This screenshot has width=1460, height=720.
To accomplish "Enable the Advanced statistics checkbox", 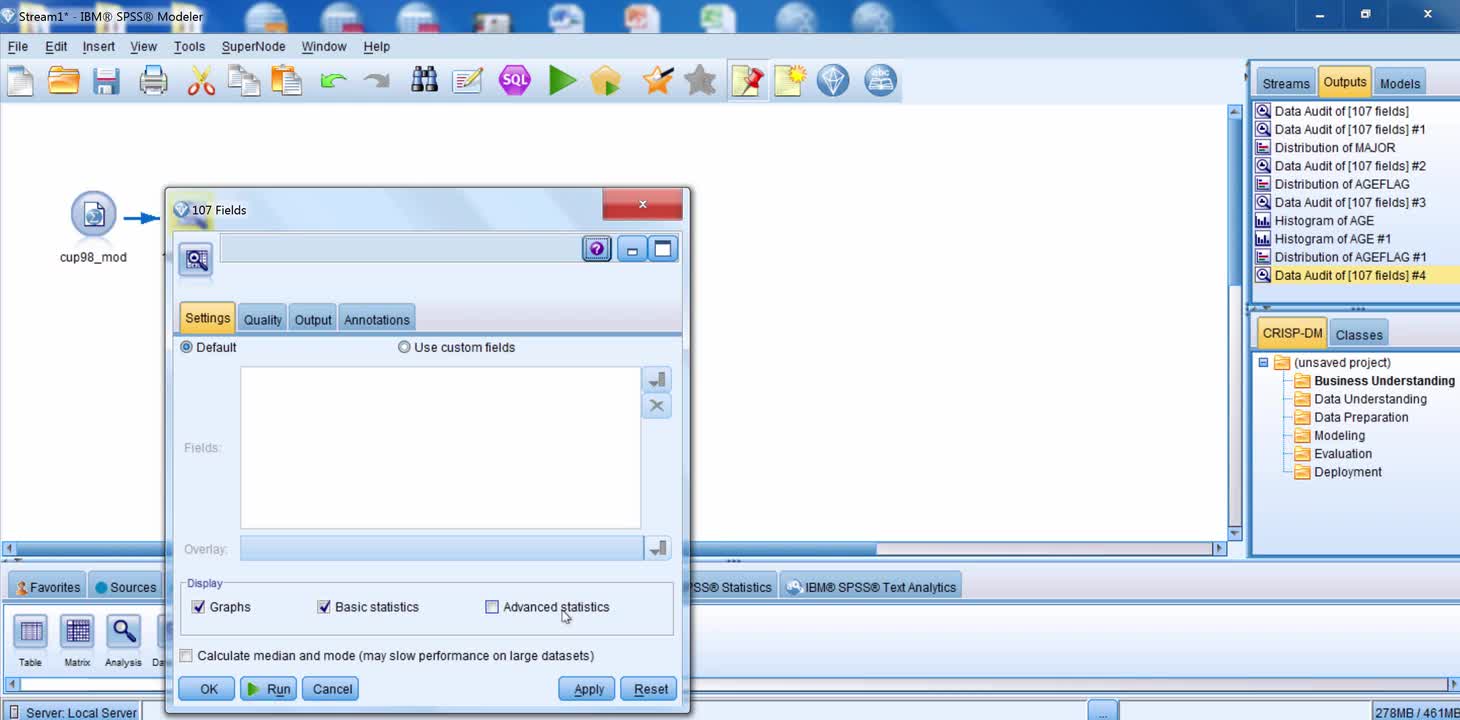I will click(491, 607).
